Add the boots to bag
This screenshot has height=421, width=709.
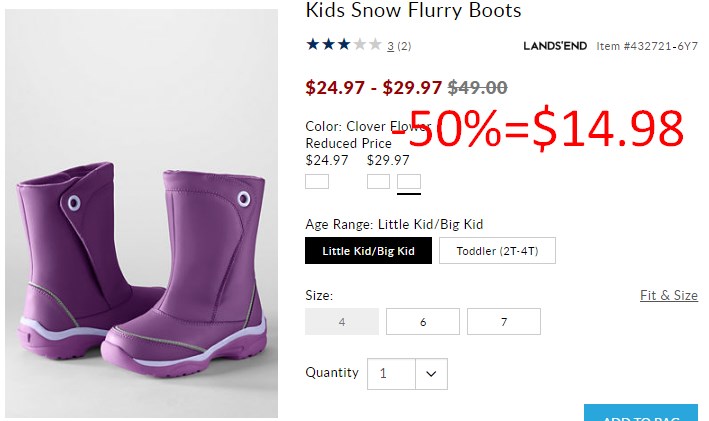641,413
